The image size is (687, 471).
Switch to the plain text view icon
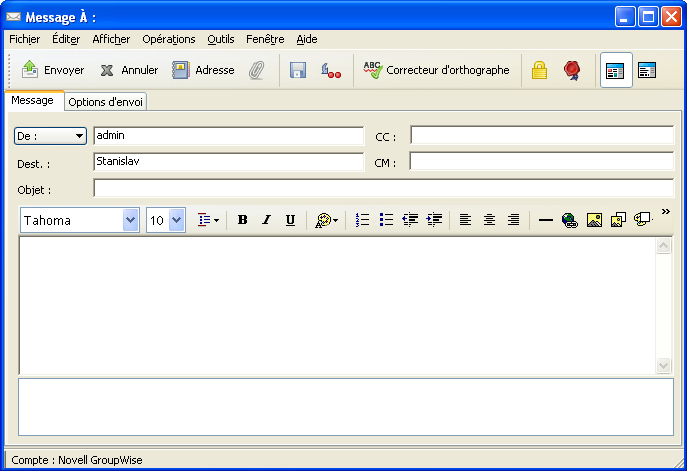click(647, 70)
